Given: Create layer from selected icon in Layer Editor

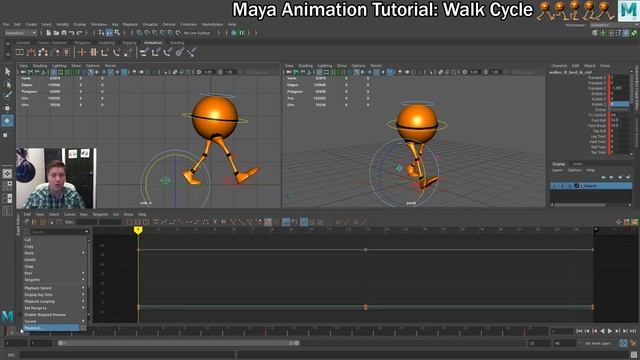Looking at the screenshot, I should [x=628, y=178].
